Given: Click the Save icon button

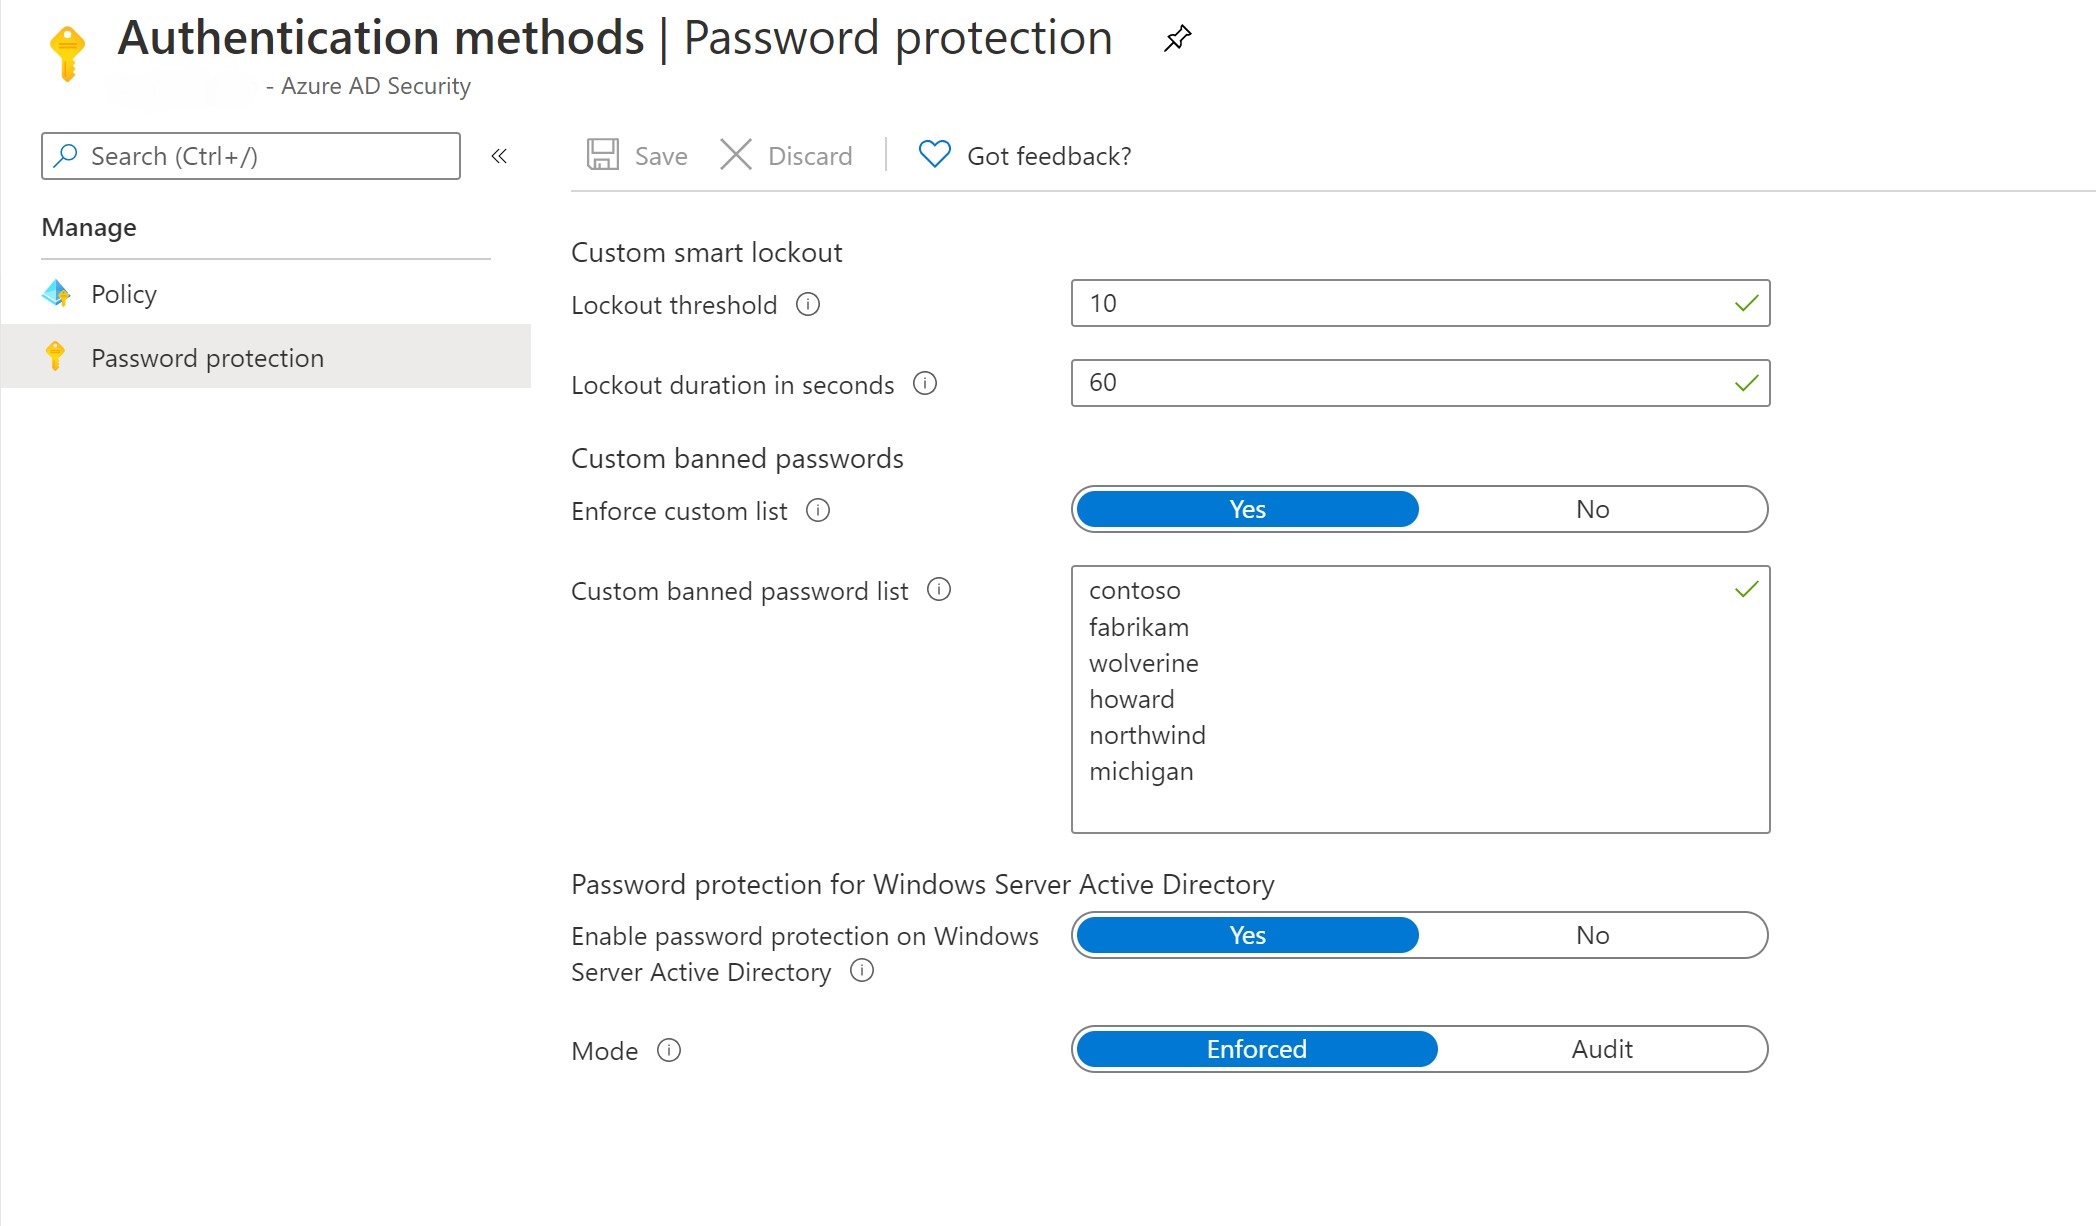Looking at the screenshot, I should (603, 155).
